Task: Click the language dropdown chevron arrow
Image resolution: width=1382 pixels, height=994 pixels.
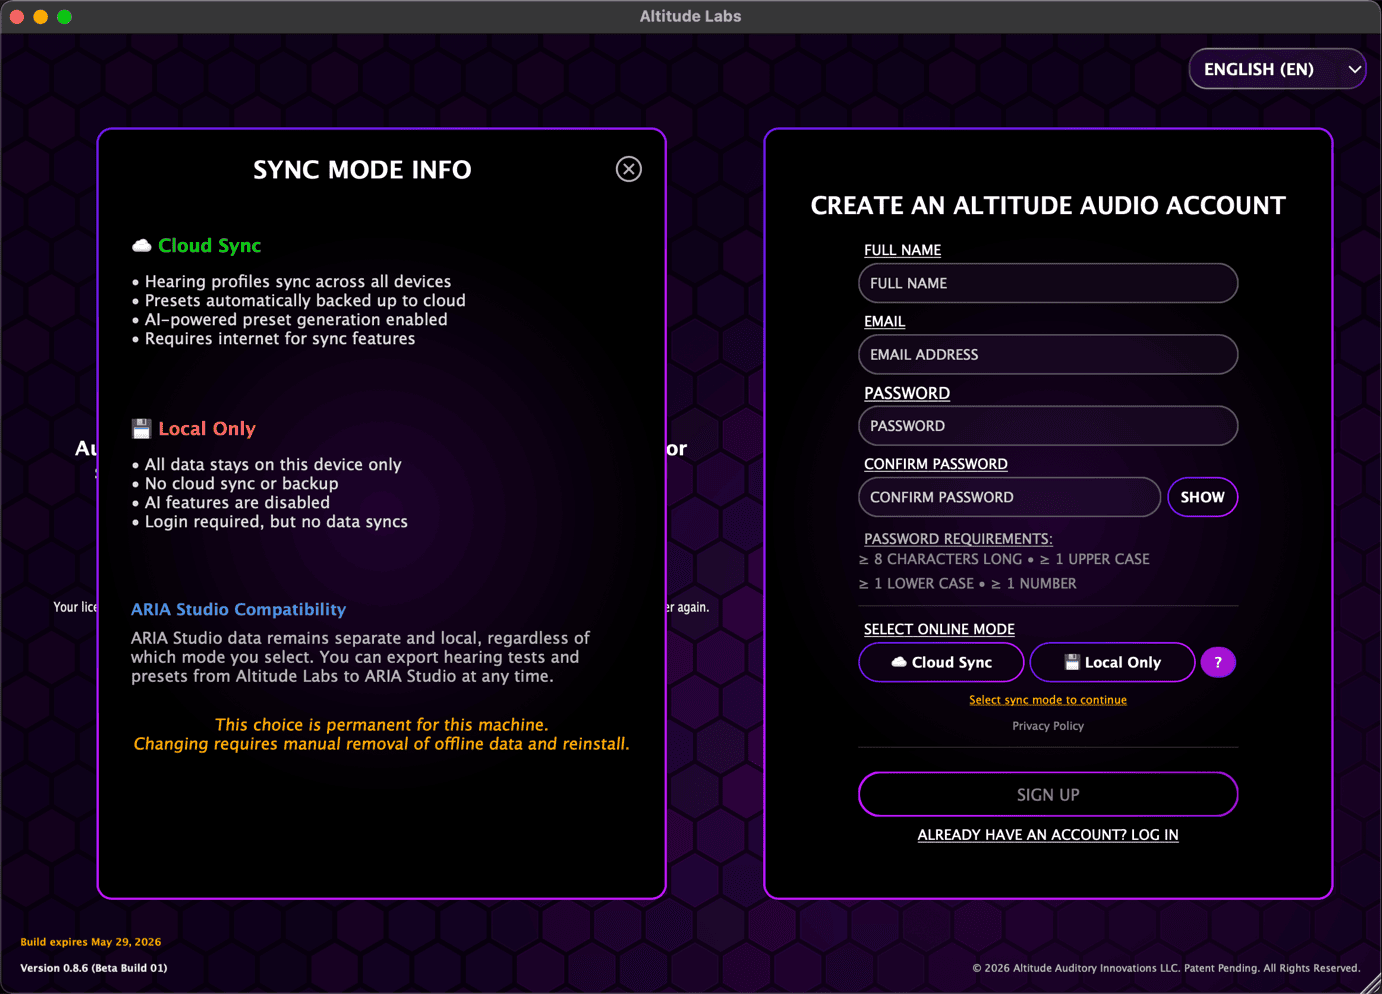Action: click(x=1354, y=69)
